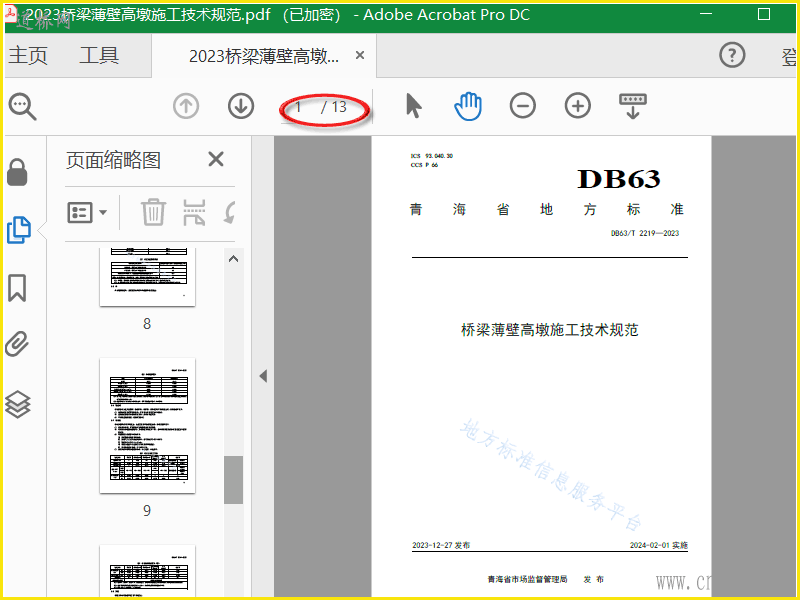Image resolution: width=800 pixels, height=600 pixels.
Task: Open thumbnail options dropdown menu
Action: (87, 212)
